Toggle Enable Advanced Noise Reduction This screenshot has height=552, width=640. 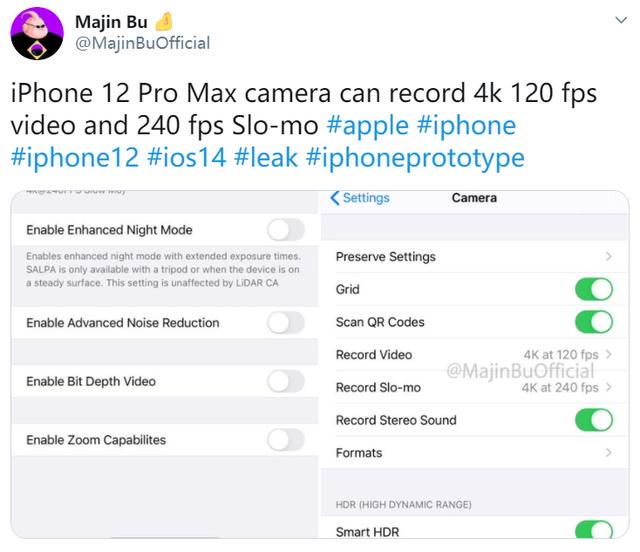[x=286, y=323]
